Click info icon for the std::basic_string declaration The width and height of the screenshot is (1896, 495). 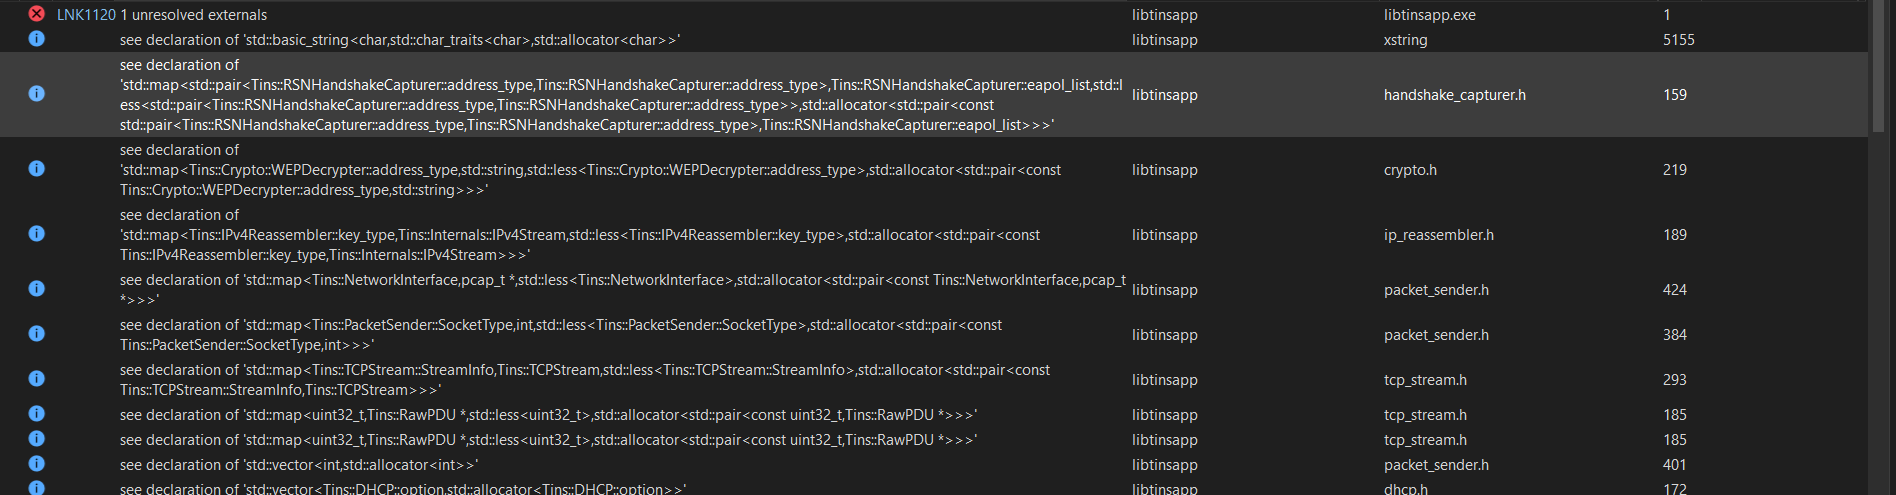tap(36, 39)
